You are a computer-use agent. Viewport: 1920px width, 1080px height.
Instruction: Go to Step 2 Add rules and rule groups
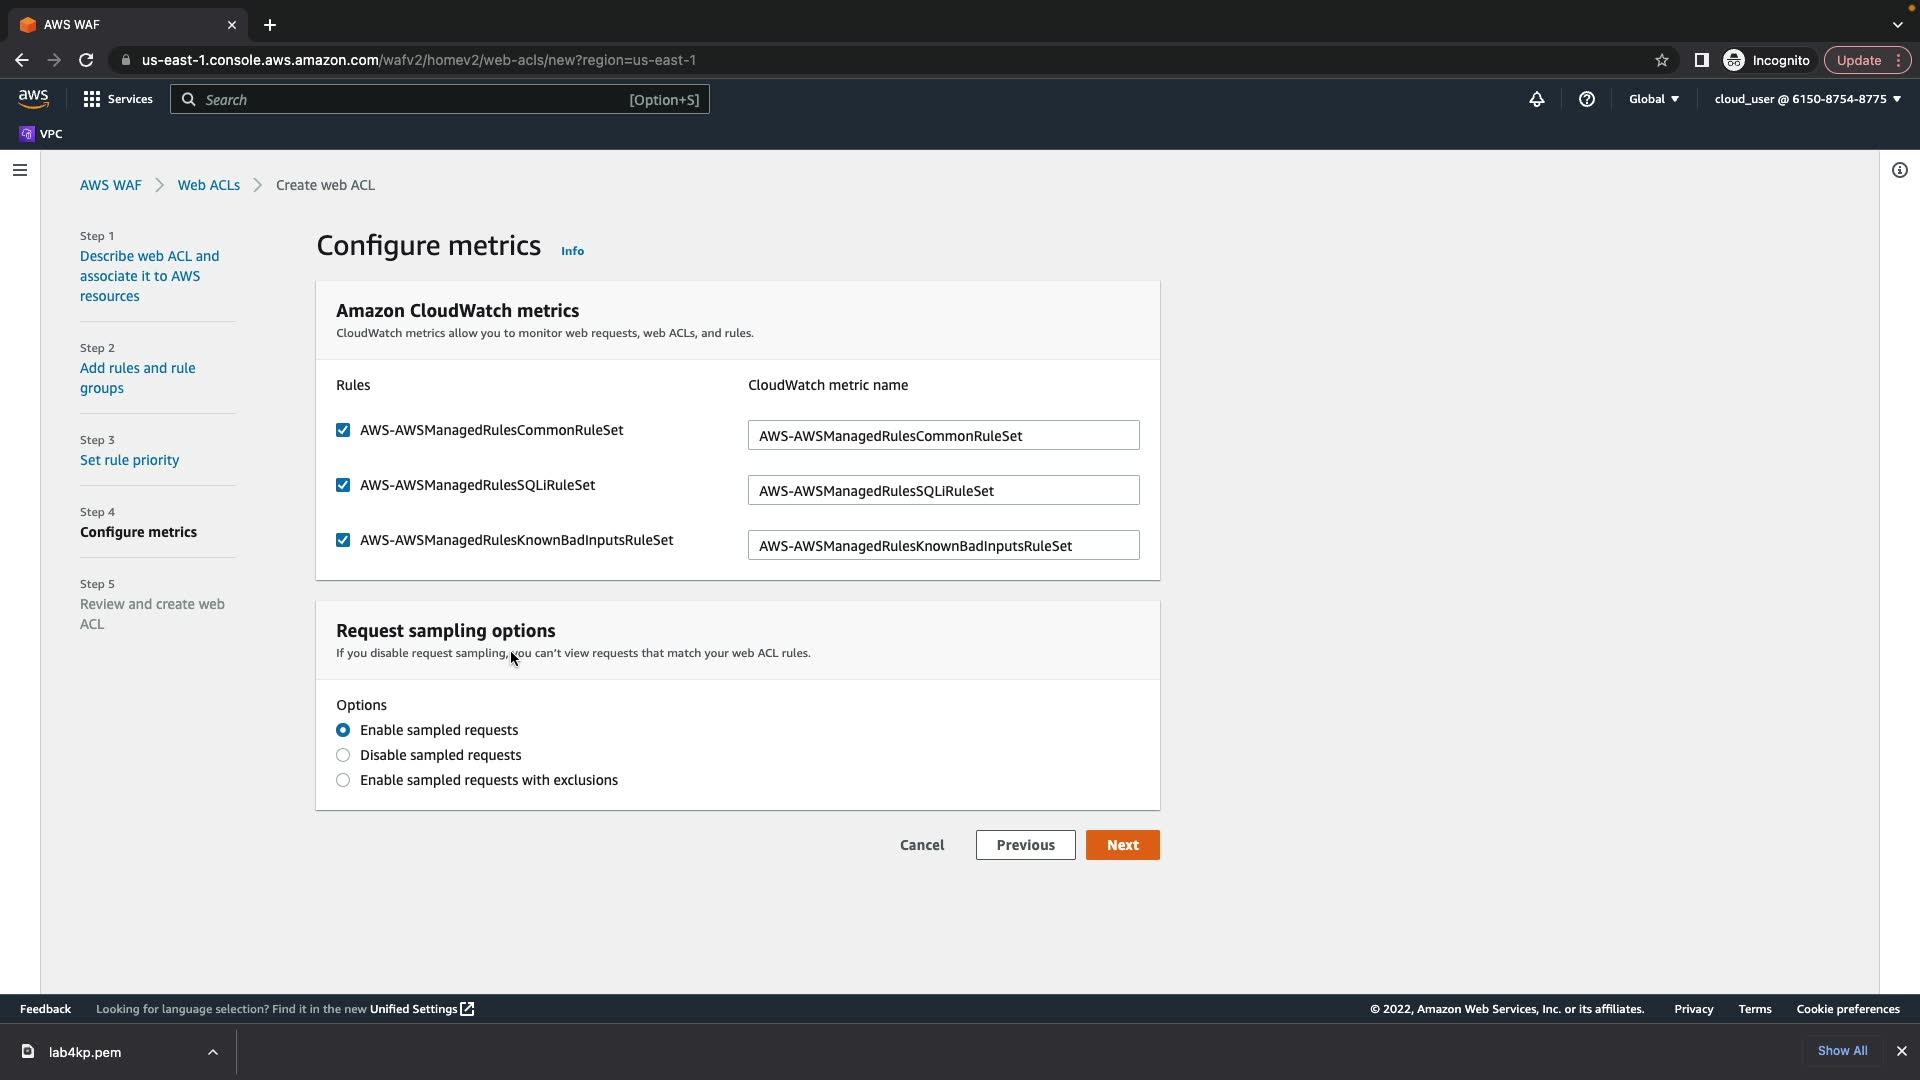click(138, 378)
